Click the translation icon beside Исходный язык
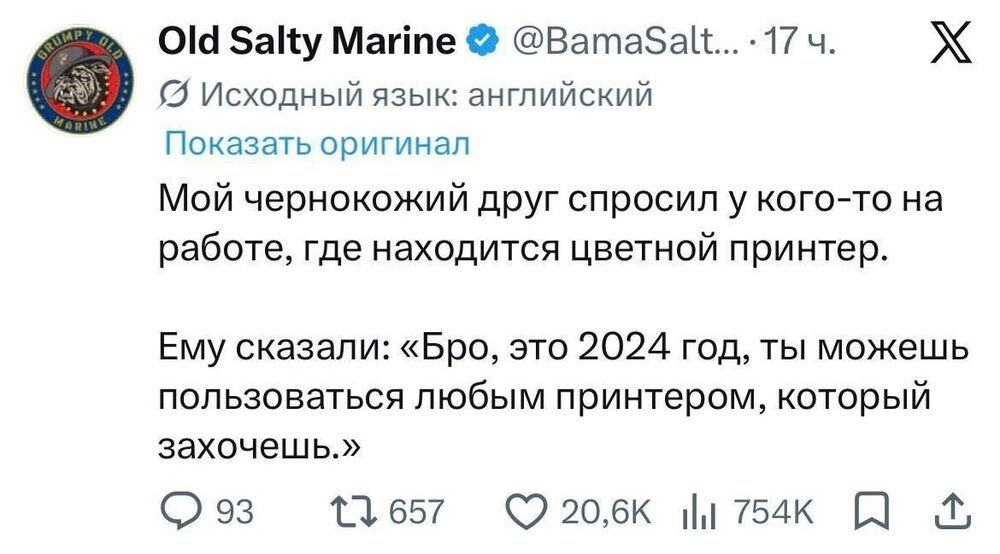1000x554 pixels. tap(173, 95)
